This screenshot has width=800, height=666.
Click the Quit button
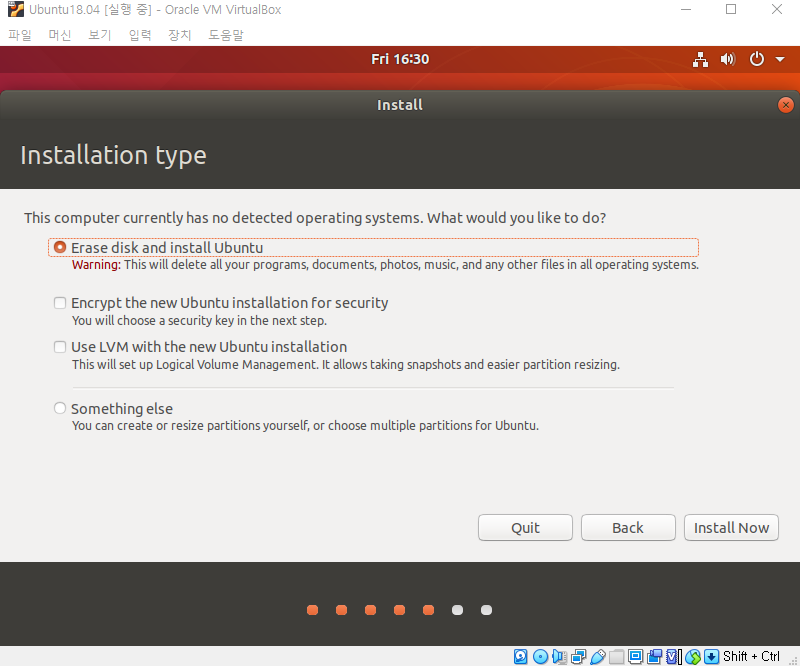[525, 528]
